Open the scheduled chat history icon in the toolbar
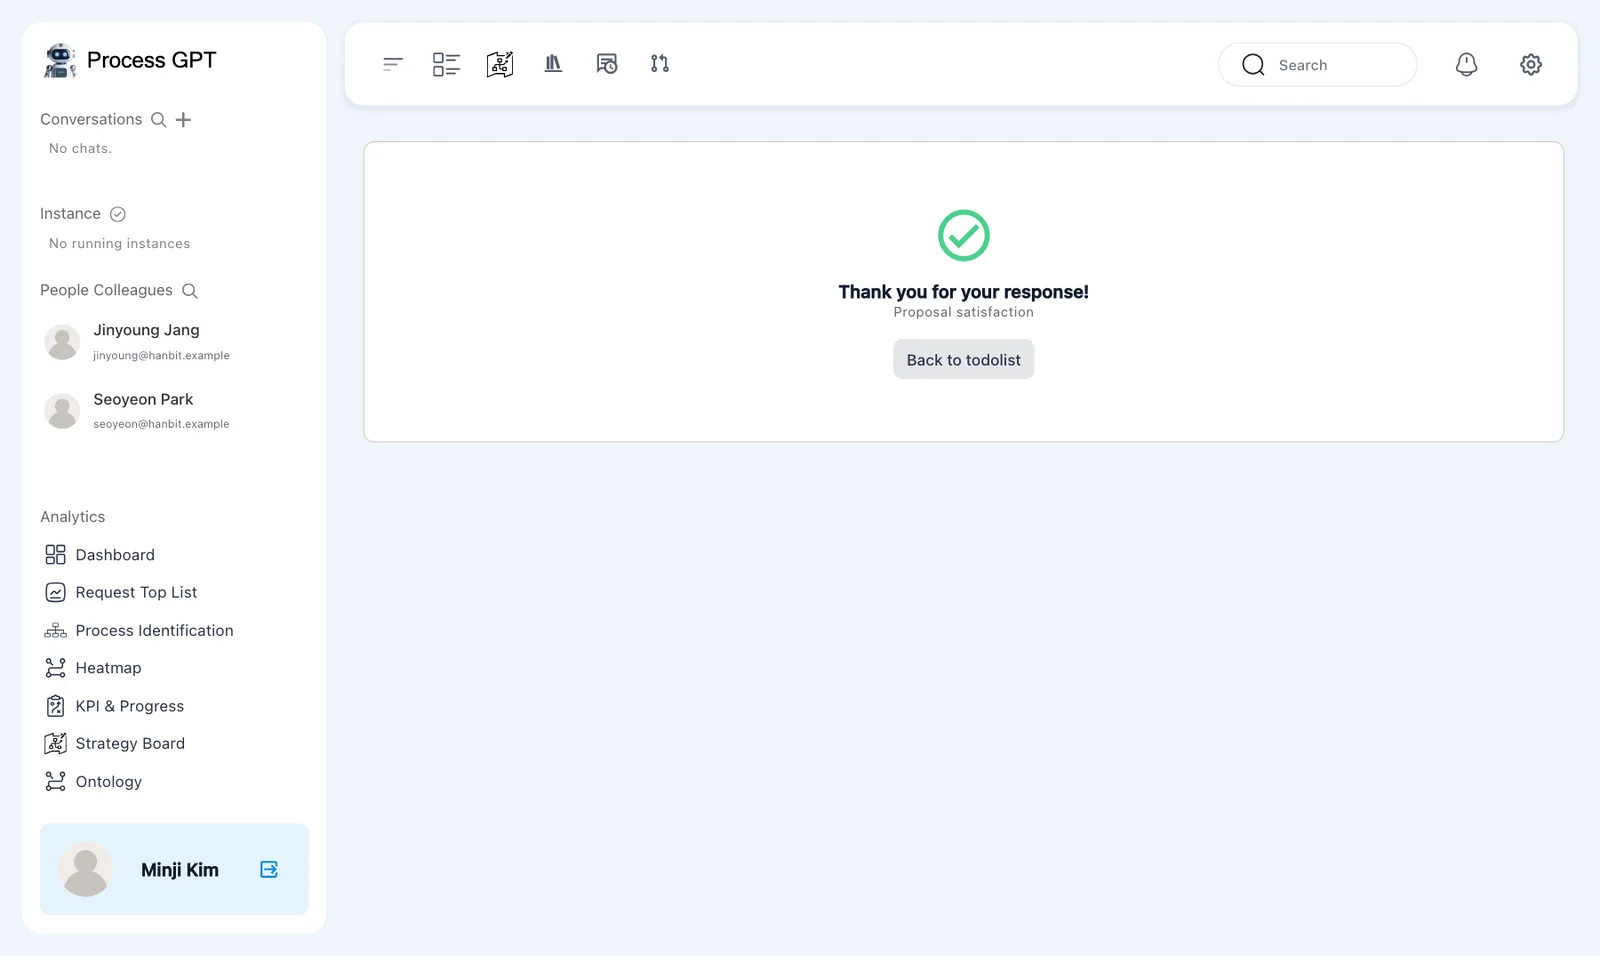The width and height of the screenshot is (1600, 956). point(607,64)
